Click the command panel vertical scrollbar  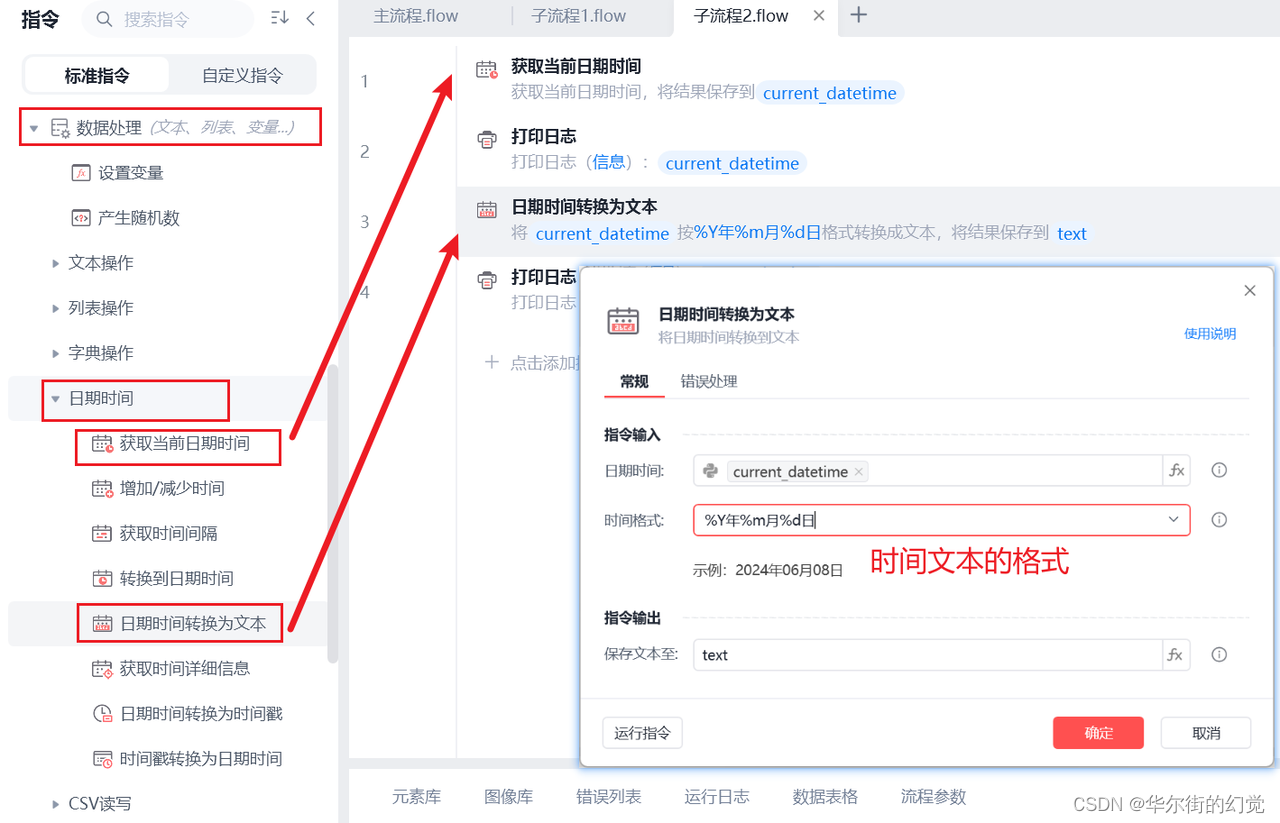pyautogui.click(x=333, y=512)
